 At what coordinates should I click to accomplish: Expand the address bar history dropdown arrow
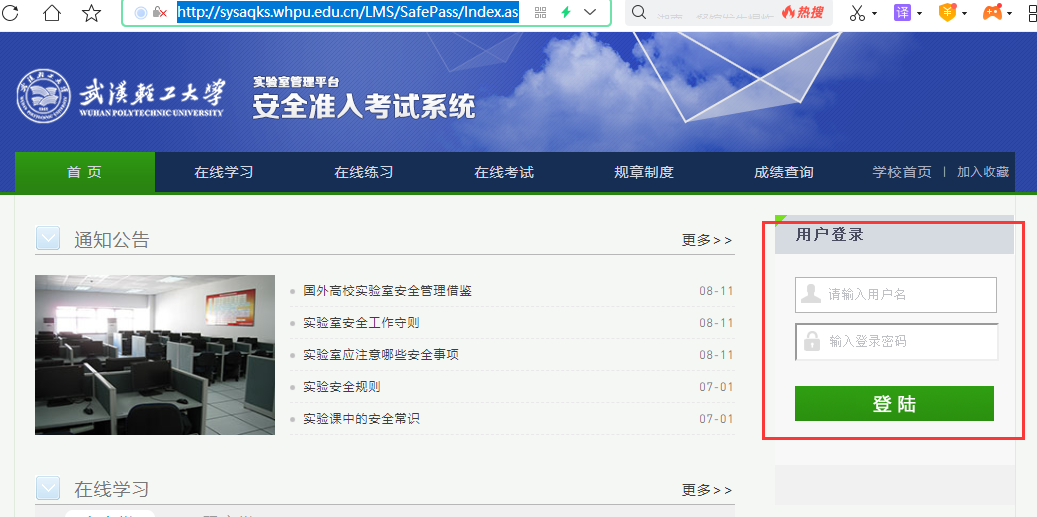click(x=590, y=12)
